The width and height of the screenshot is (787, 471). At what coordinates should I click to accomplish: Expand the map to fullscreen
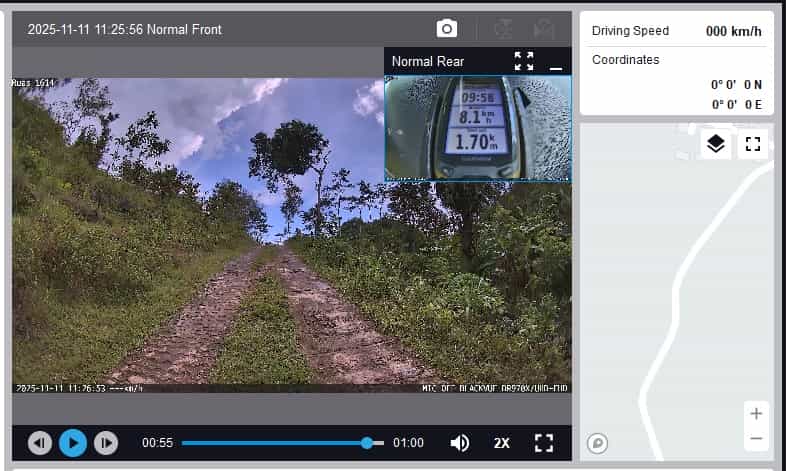753,144
